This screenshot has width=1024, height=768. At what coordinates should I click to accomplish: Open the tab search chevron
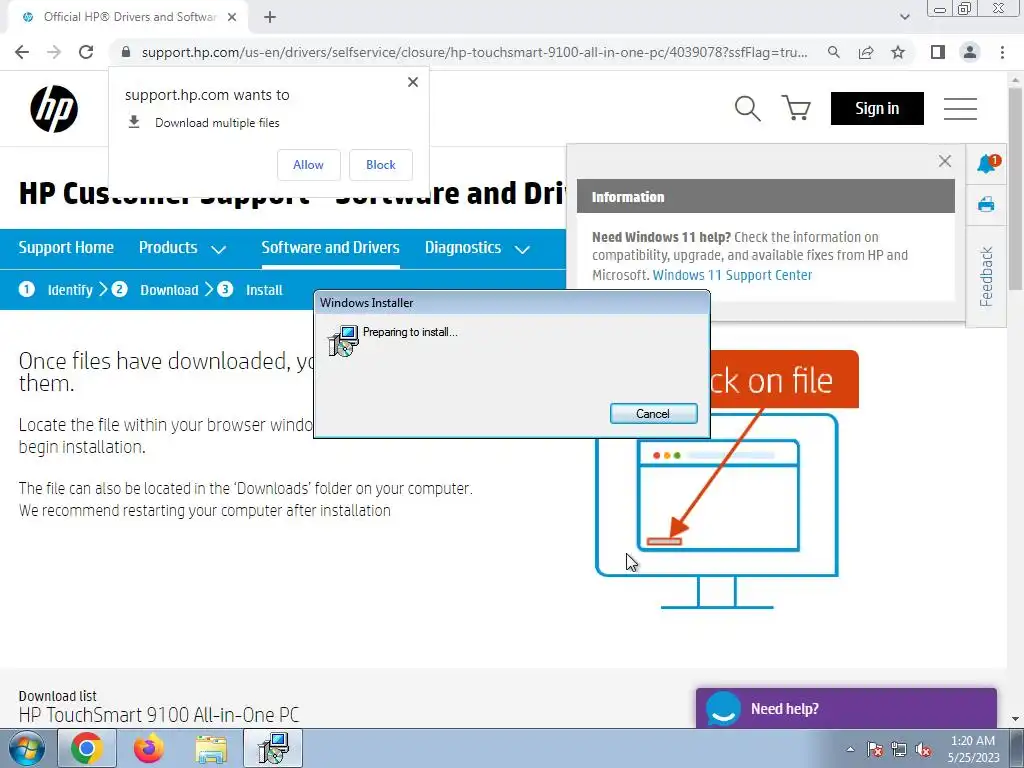click(x=904, y=17)
